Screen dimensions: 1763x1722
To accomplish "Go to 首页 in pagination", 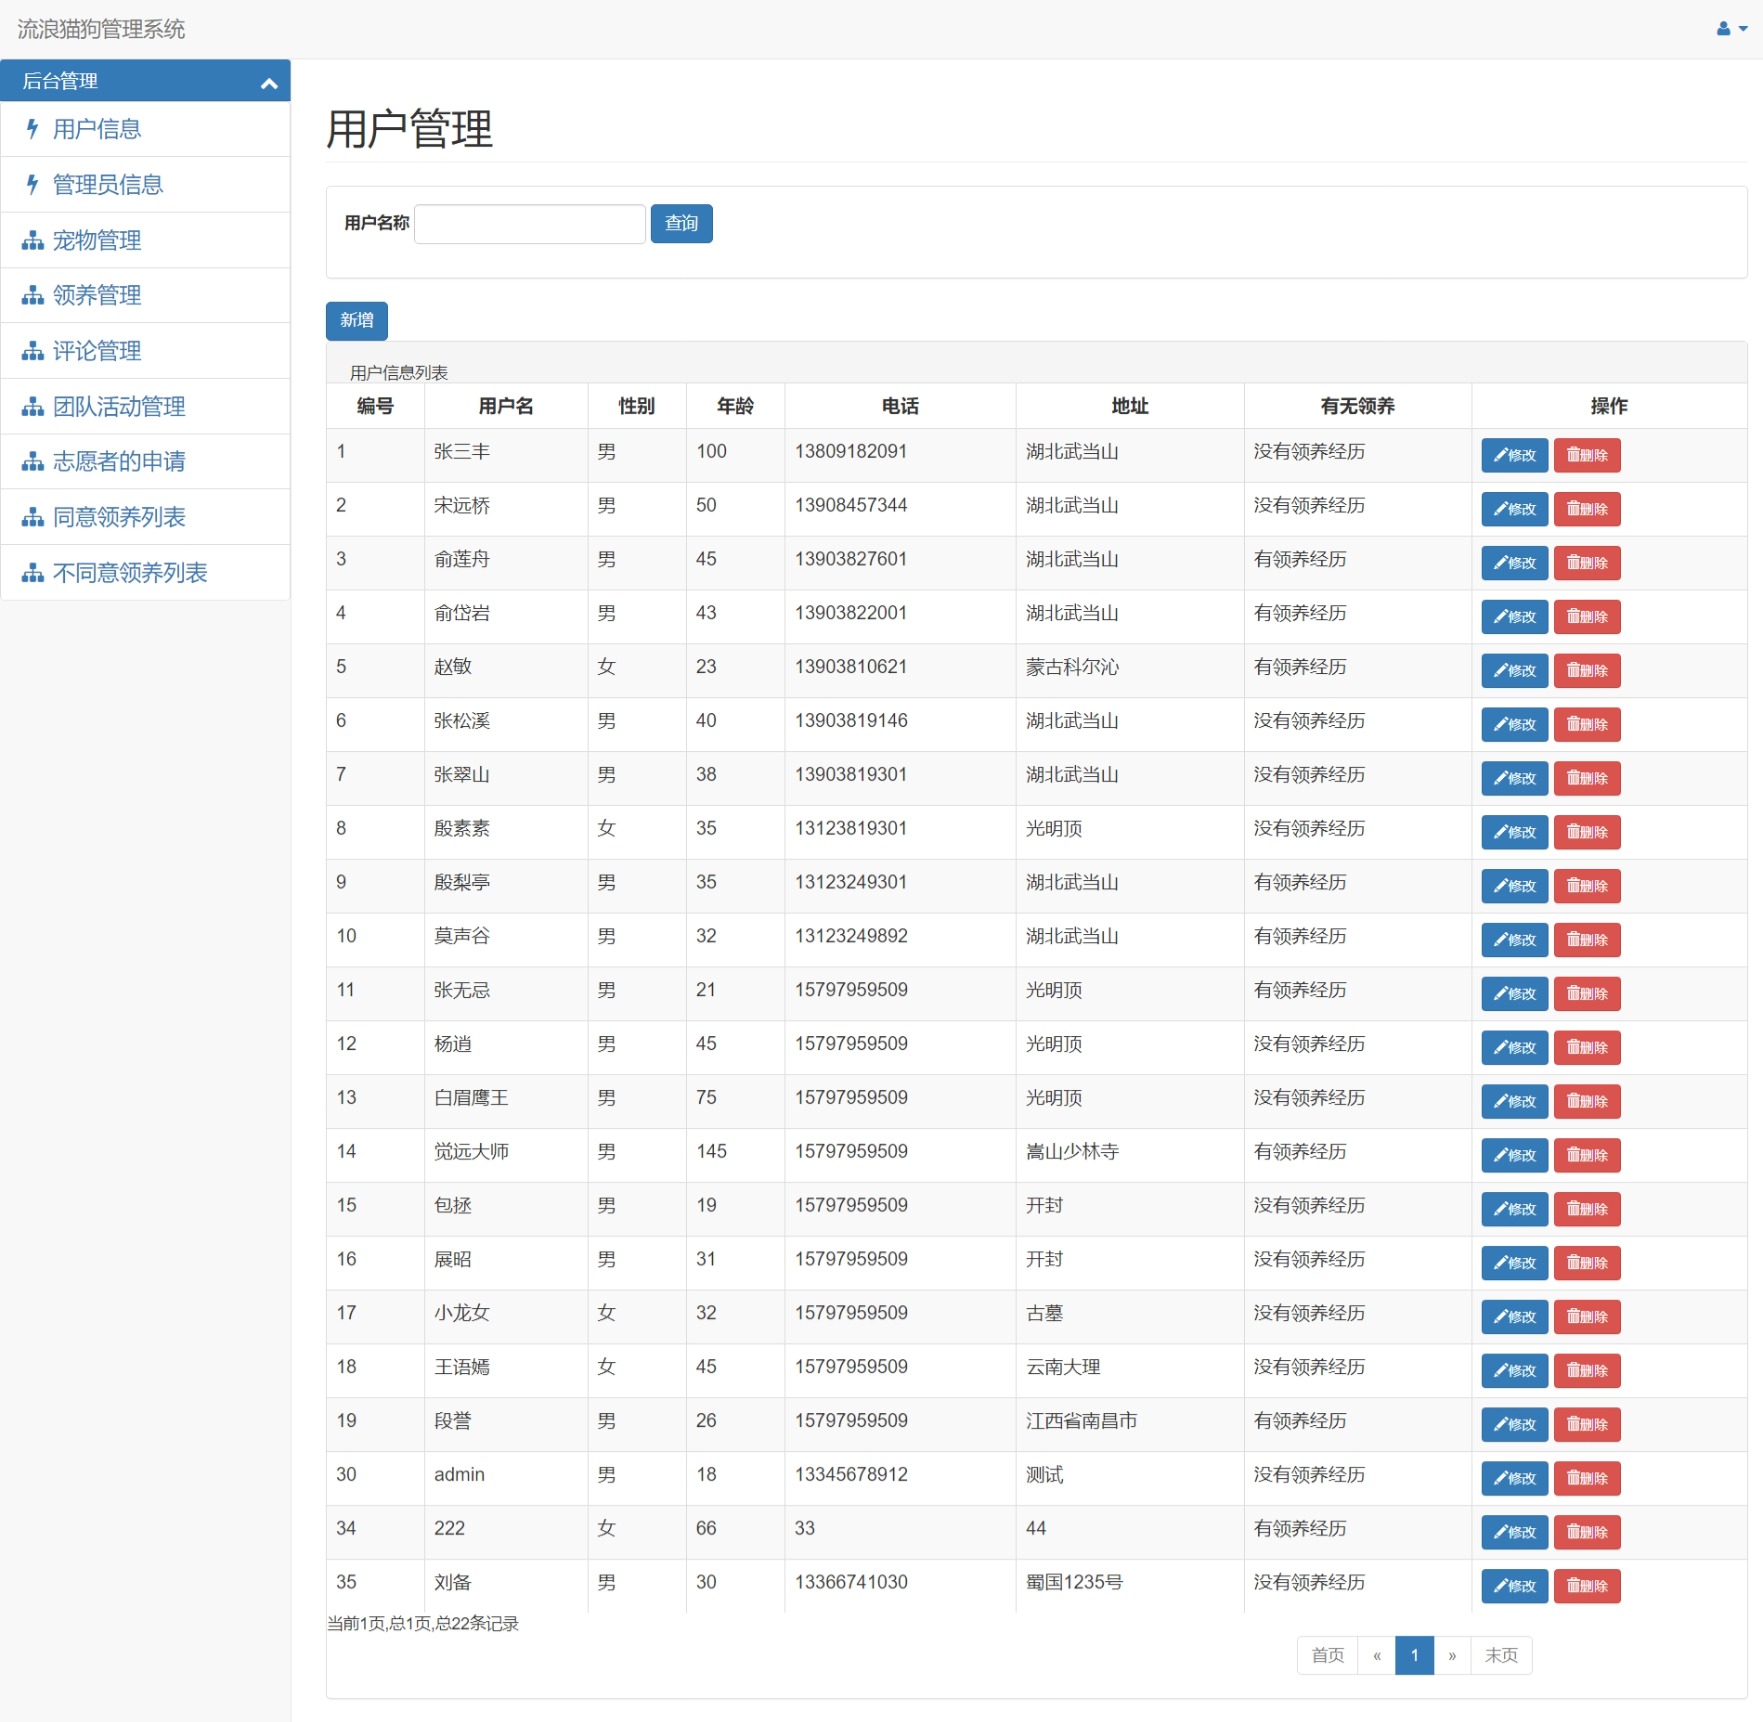I will (1327, 1656).
